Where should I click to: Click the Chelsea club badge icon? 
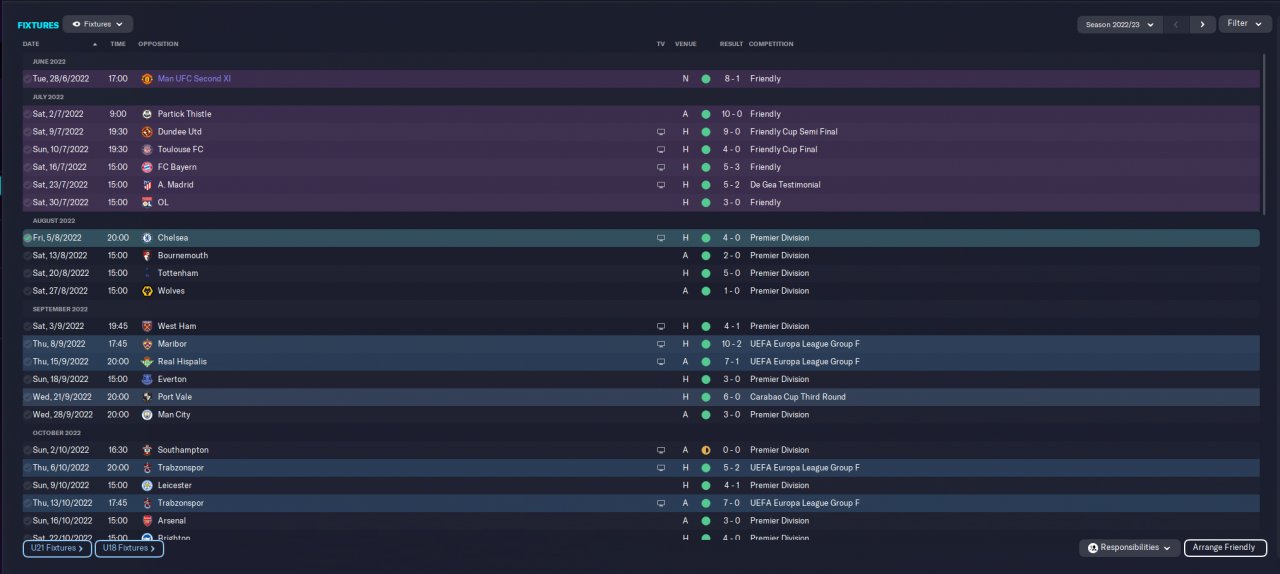coord(147,238)
